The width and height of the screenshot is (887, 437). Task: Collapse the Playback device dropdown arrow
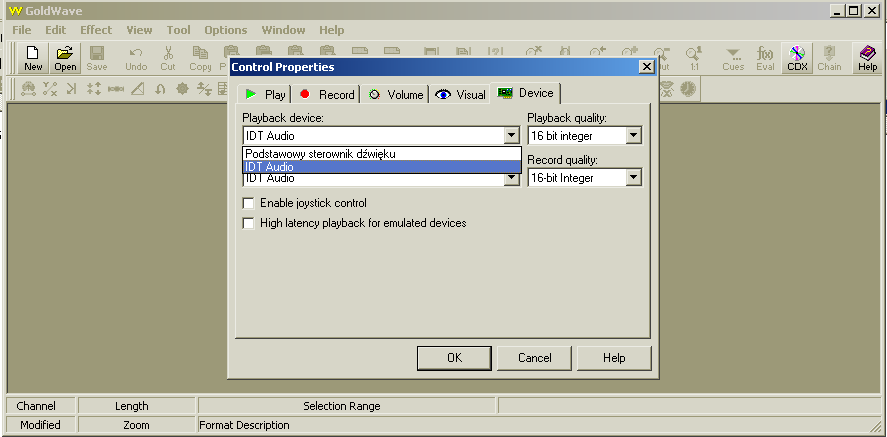pos(511,136)
